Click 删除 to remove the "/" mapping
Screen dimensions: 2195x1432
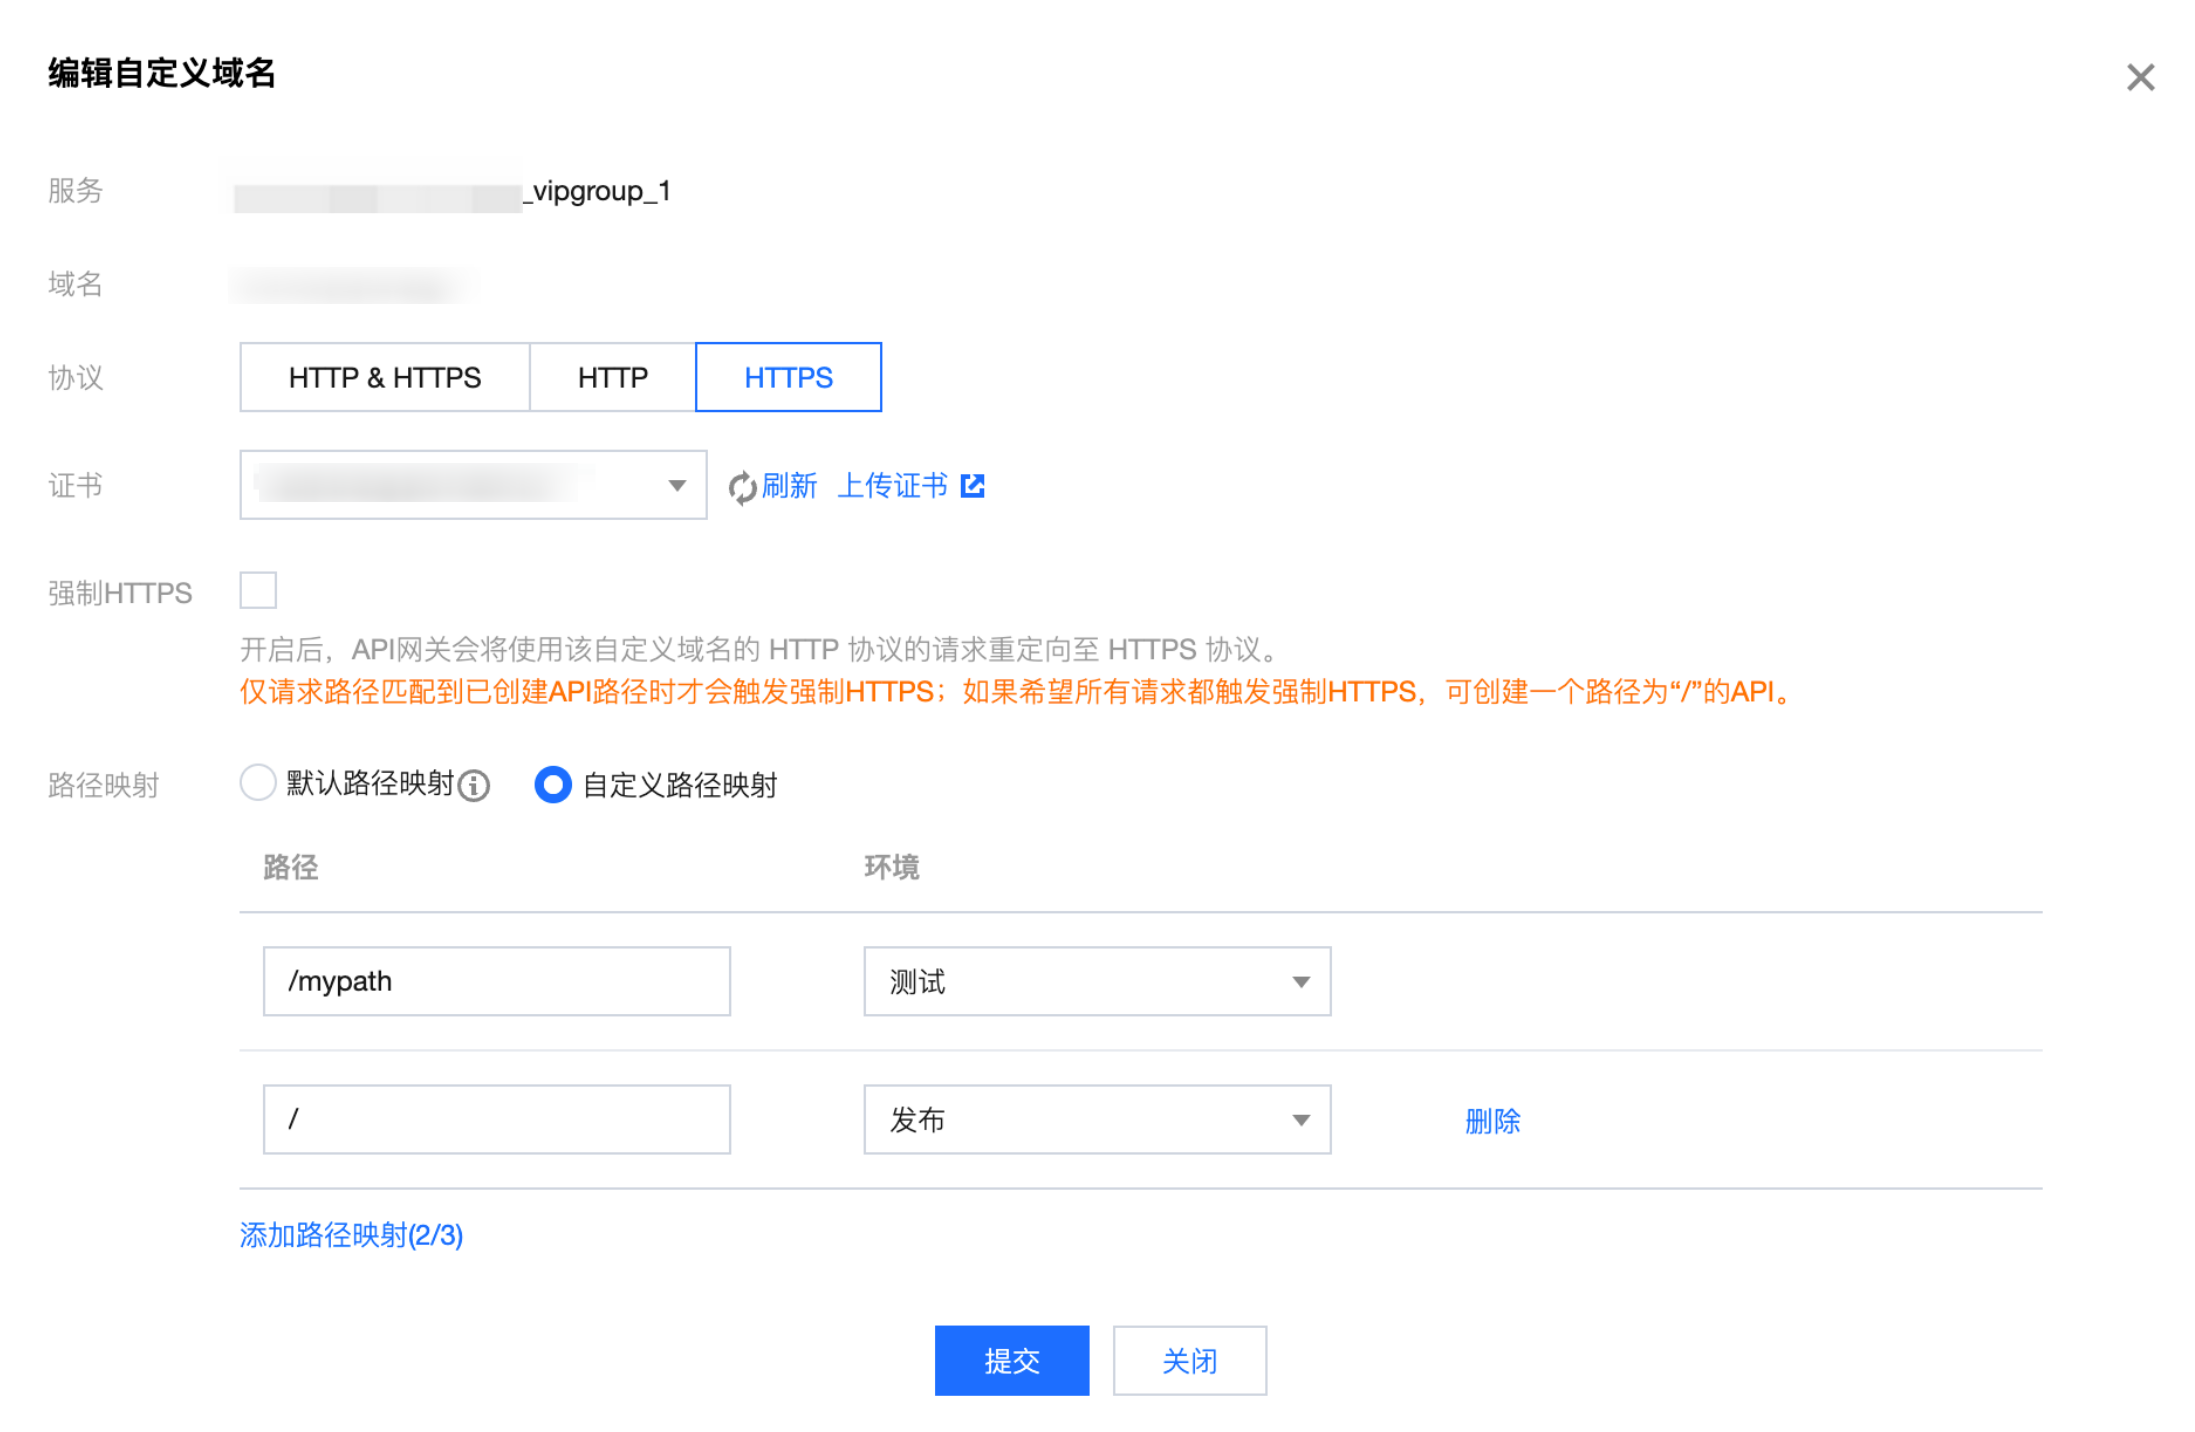tap(1492, 1121)
